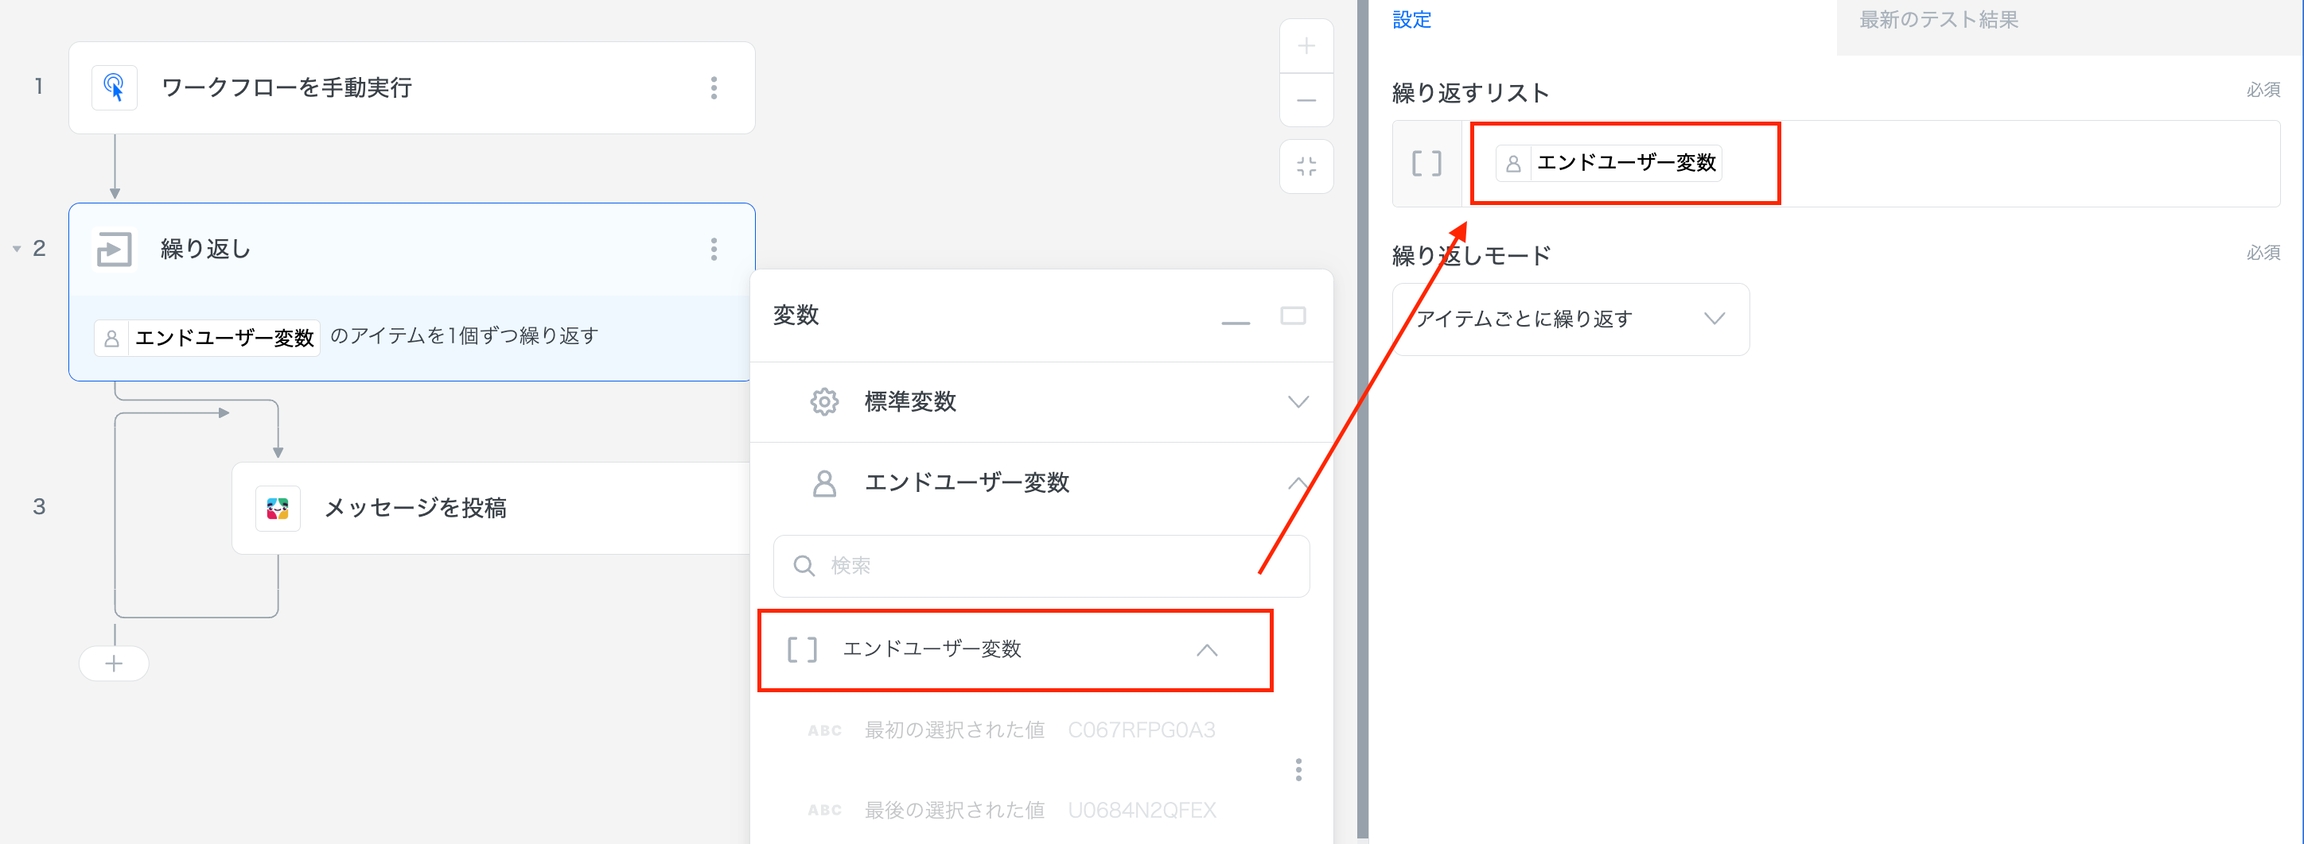Add a new step with plus button

coord(114,664)
